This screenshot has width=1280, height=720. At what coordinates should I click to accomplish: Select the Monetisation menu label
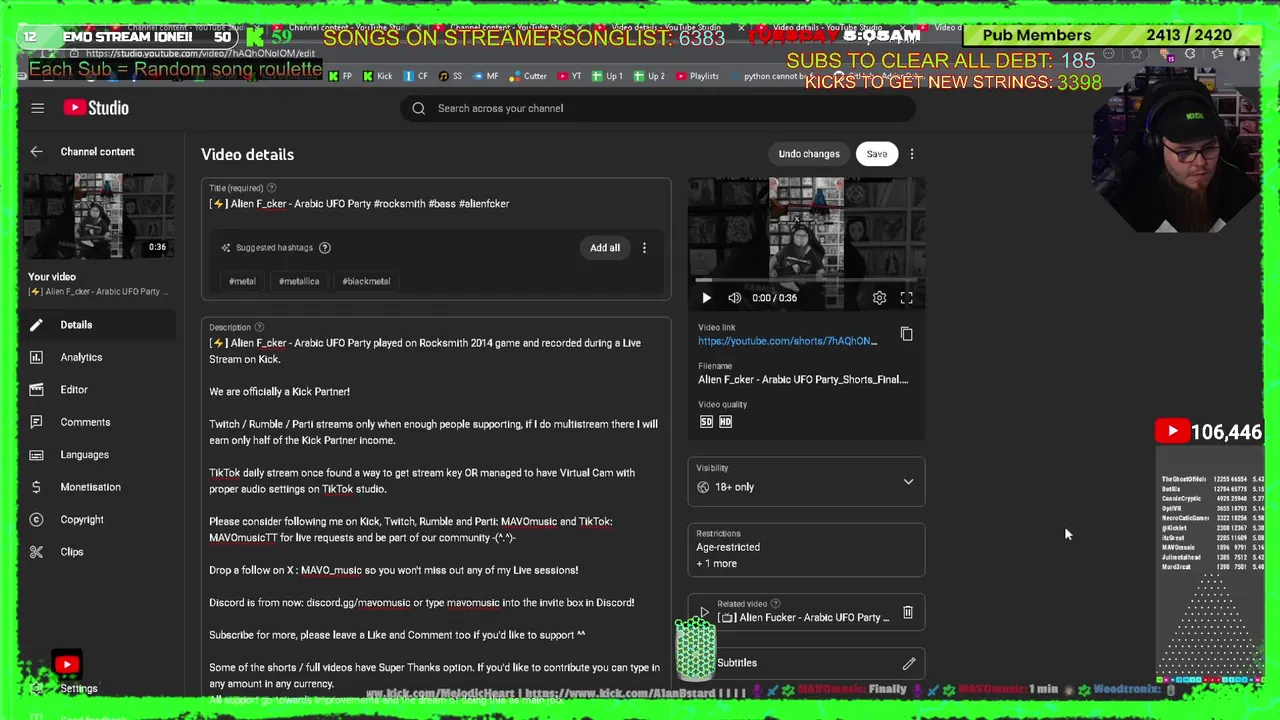[90, 487]
